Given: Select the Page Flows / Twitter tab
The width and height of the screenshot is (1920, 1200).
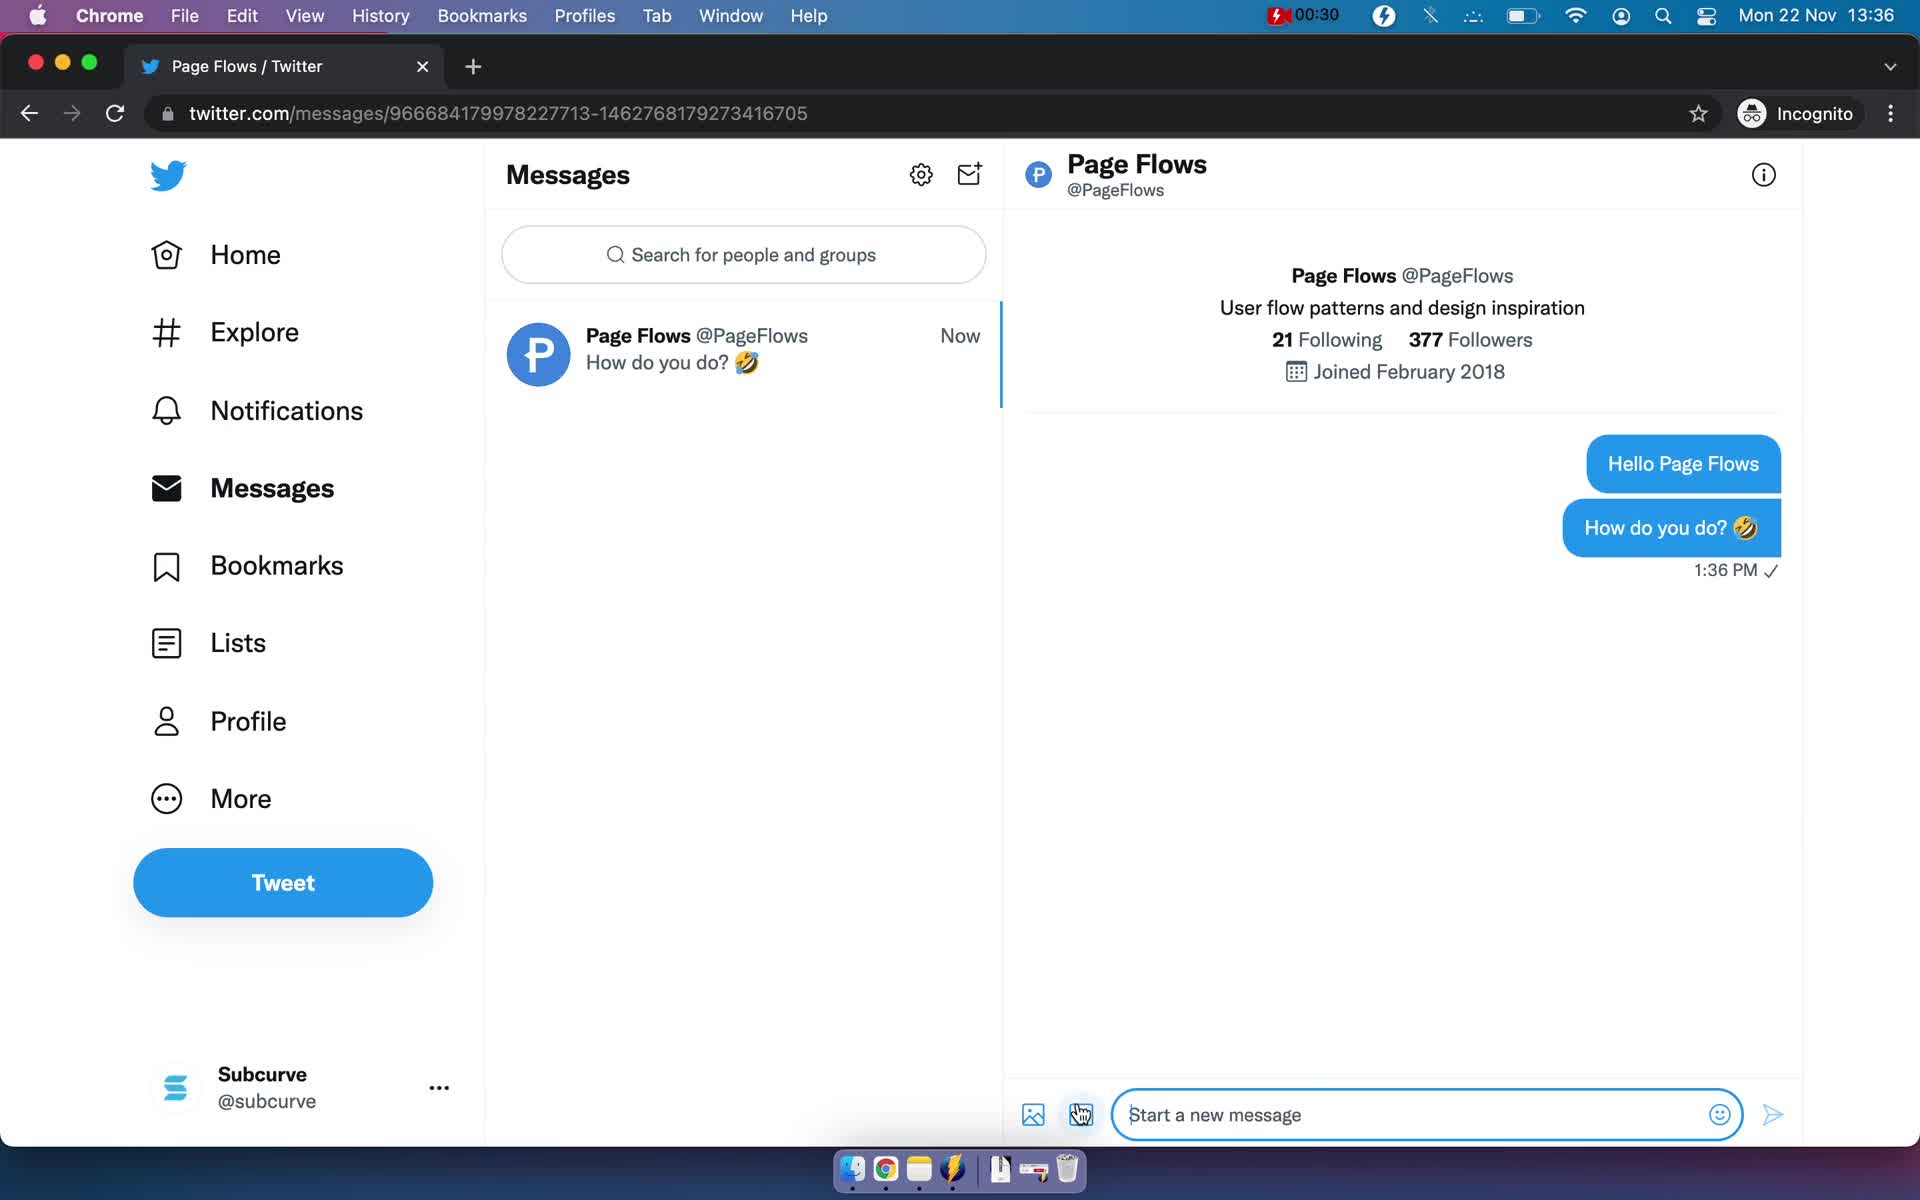Looking at the screenshot, I should 285,66.
